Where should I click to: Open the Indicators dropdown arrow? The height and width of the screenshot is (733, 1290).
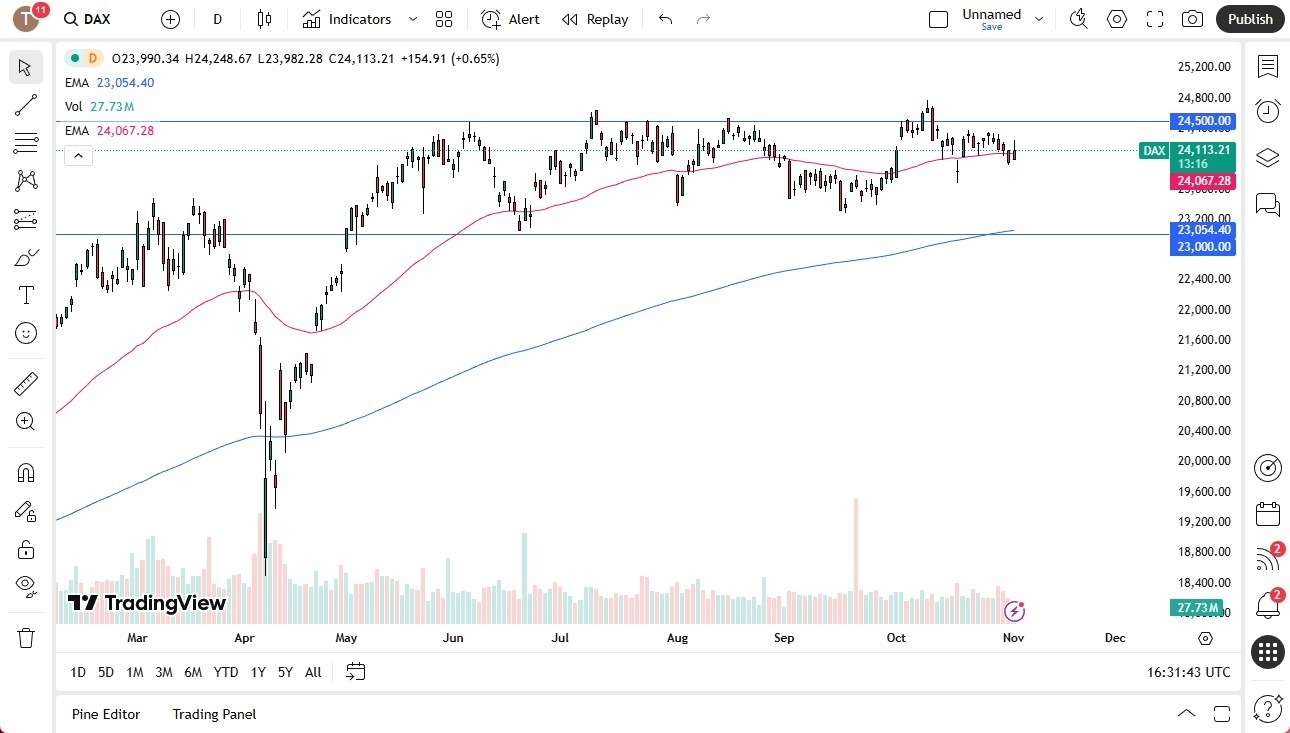click(411, 19)
